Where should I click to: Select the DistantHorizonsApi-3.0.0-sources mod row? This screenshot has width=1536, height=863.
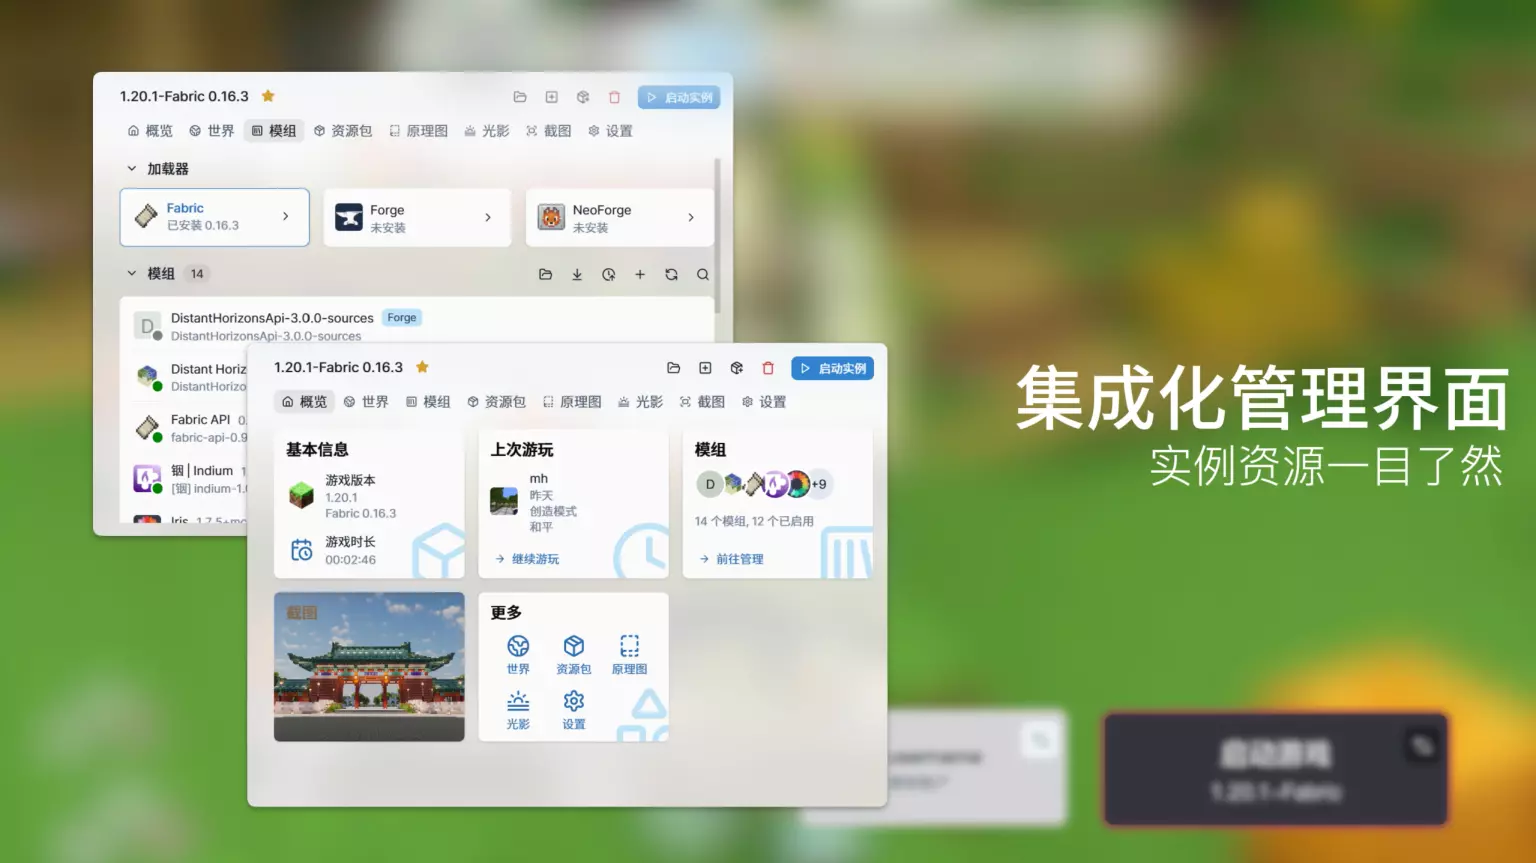417,326
